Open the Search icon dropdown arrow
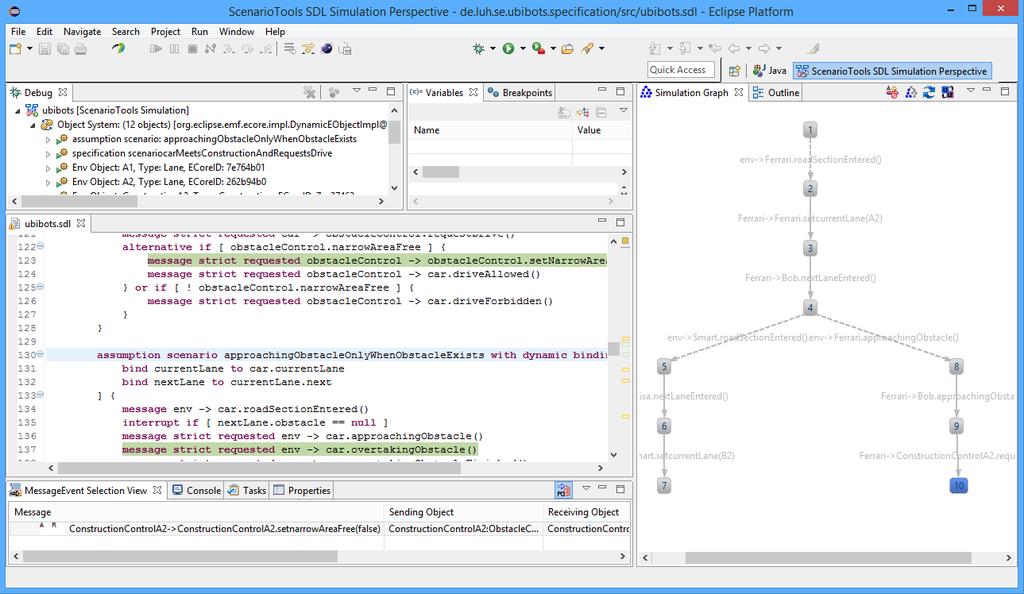The image size is (1024, 594). pyautogui.click(x=601, y=48)
